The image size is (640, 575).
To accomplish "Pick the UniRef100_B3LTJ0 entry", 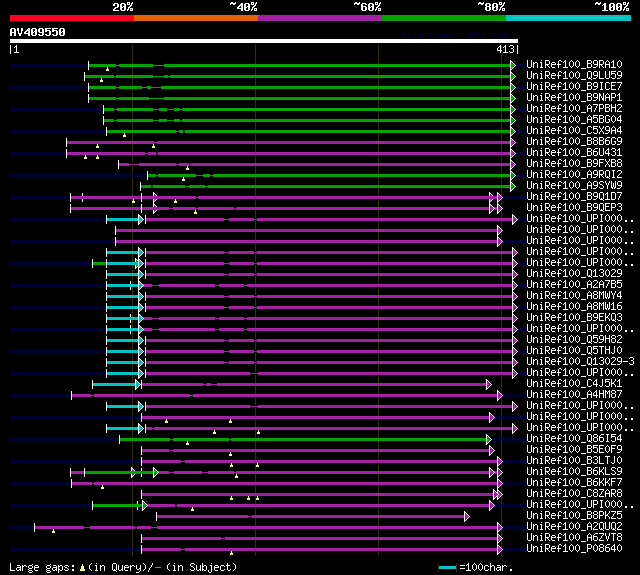I will pyautogui.click(x=574, y=461).
